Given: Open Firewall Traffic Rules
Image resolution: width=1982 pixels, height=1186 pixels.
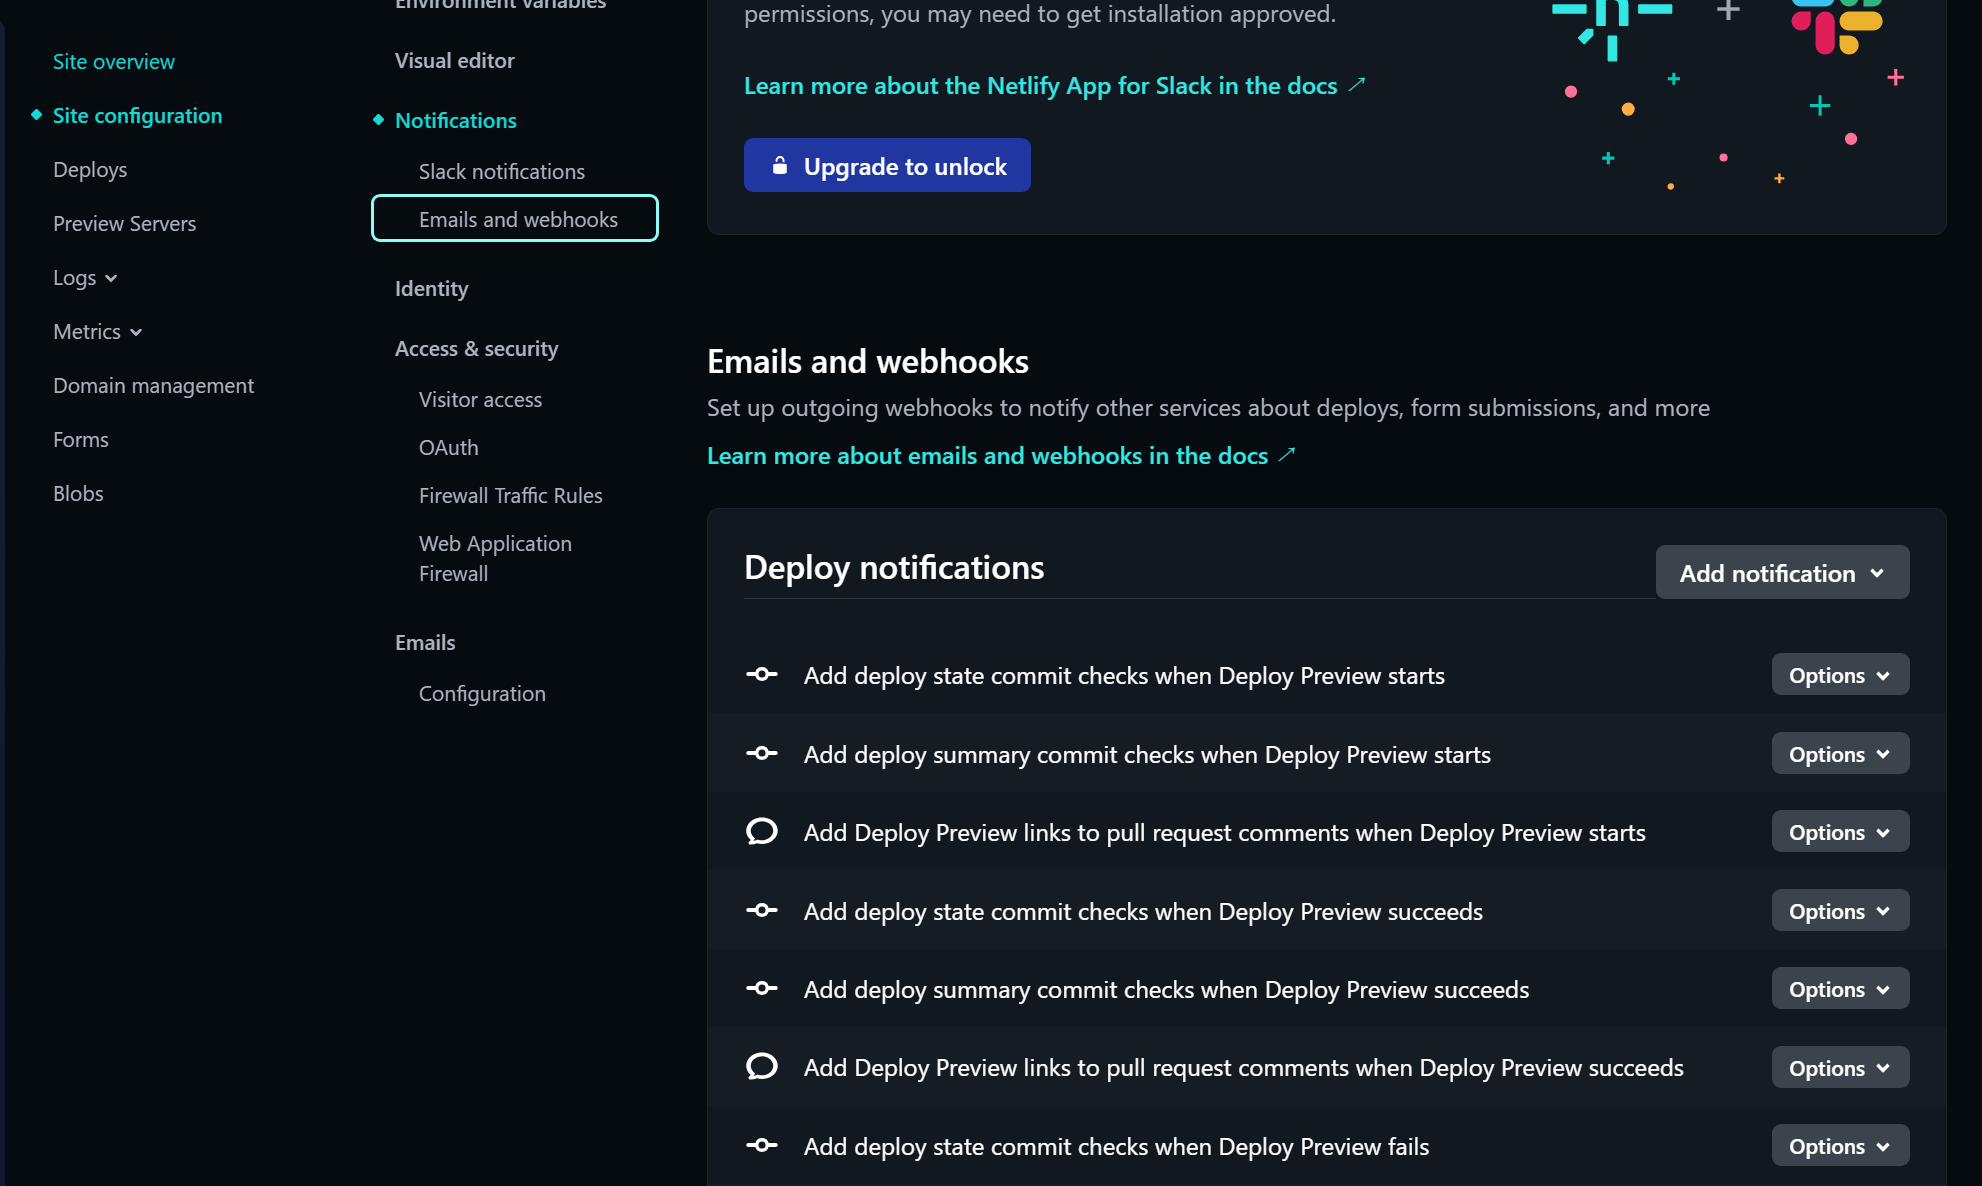Looking at the screenshot, I should pos(511,496).
